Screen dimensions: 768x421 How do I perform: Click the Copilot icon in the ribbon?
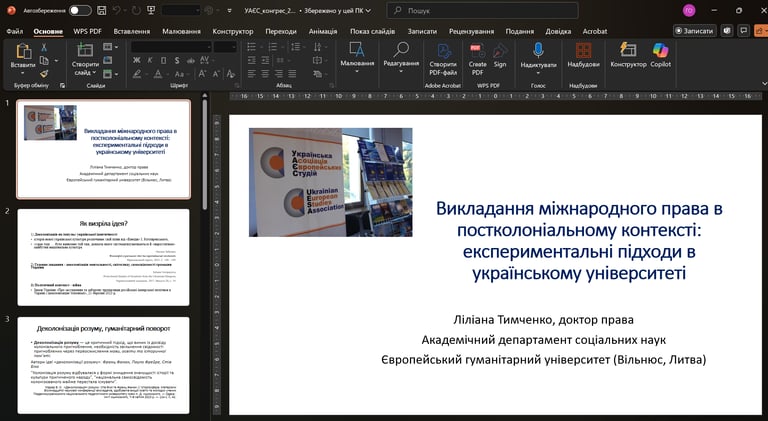point(660,50)
